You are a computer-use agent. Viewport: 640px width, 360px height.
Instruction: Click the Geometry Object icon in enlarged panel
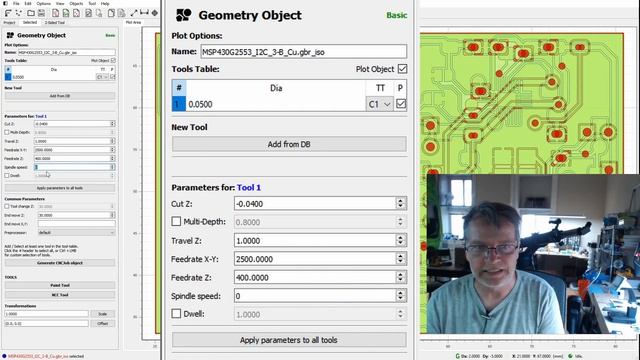coord(184,15)
